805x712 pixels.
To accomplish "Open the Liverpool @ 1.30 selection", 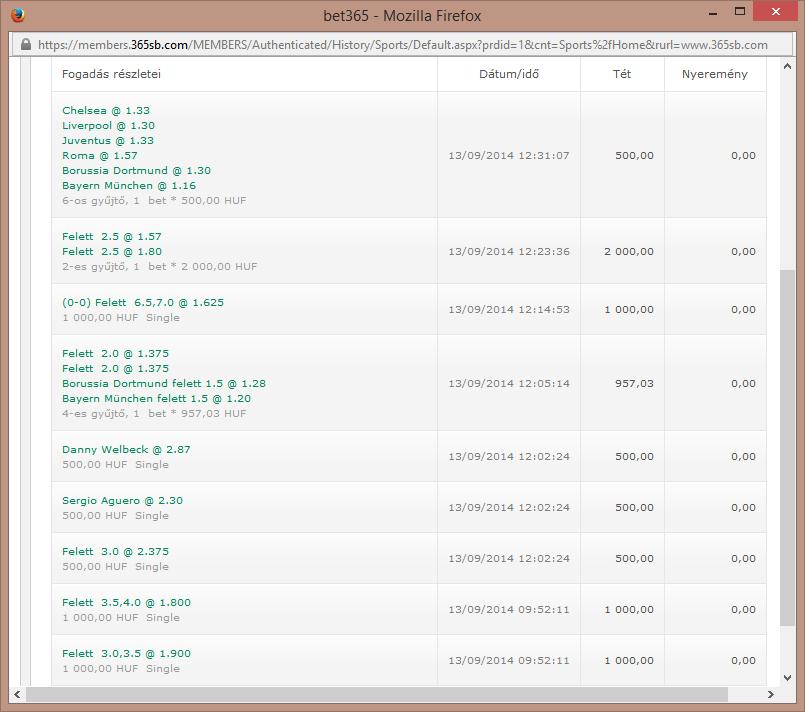I will click(108, 125).
